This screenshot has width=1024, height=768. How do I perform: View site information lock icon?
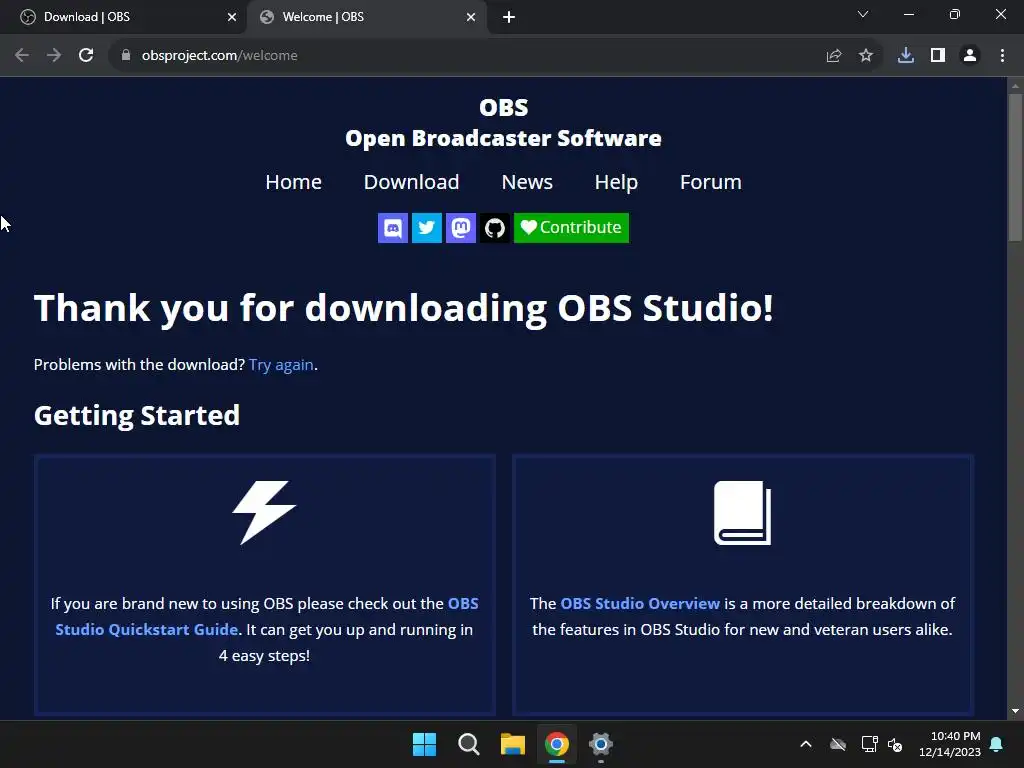click(126, 56)
